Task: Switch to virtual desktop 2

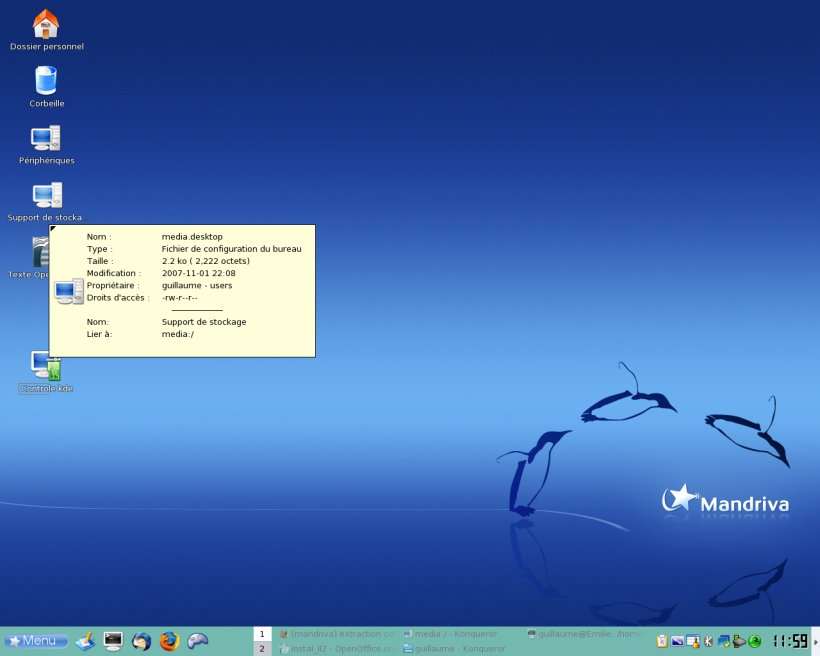Action: pyautogui.click(x=263, y=649)
